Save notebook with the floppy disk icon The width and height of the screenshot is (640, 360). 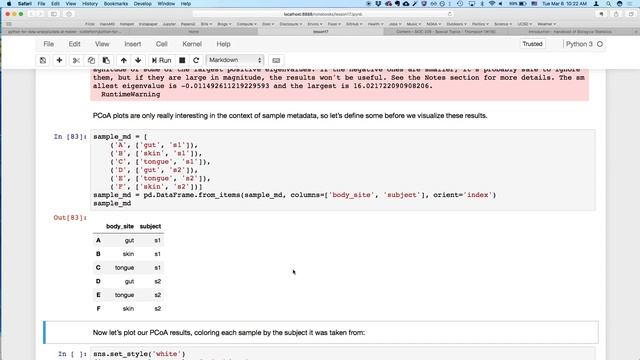click(43, 60)
